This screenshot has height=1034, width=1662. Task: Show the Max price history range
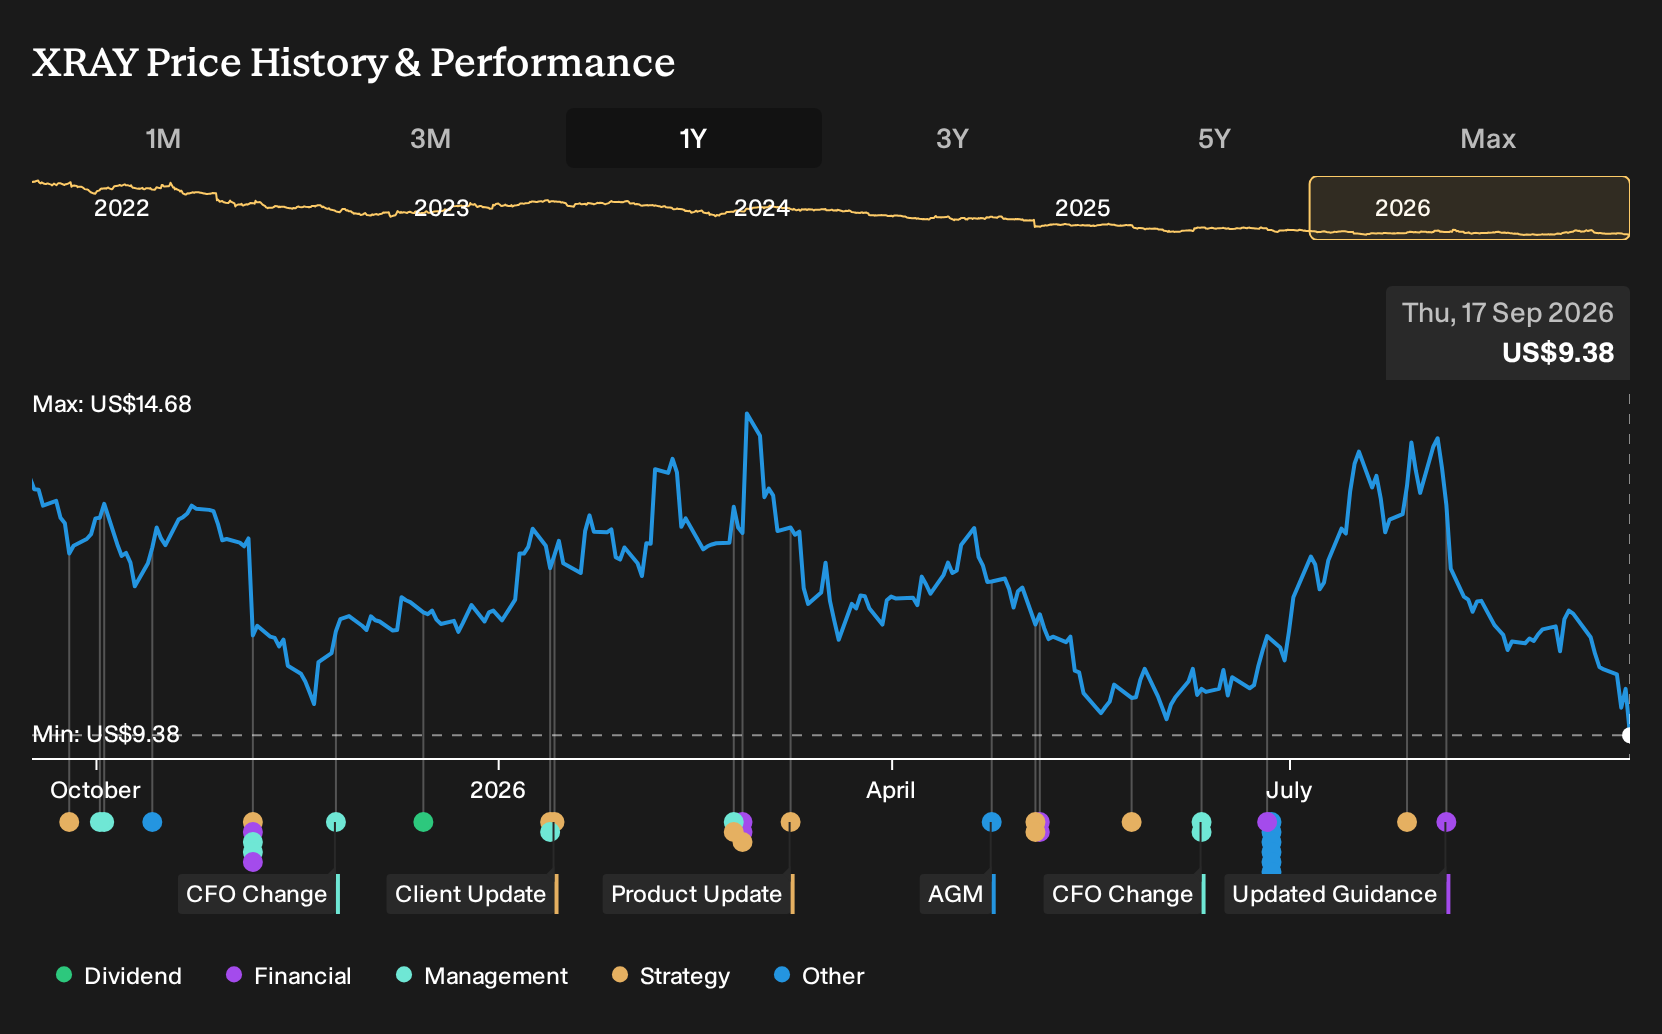[x=1488, y=138]
